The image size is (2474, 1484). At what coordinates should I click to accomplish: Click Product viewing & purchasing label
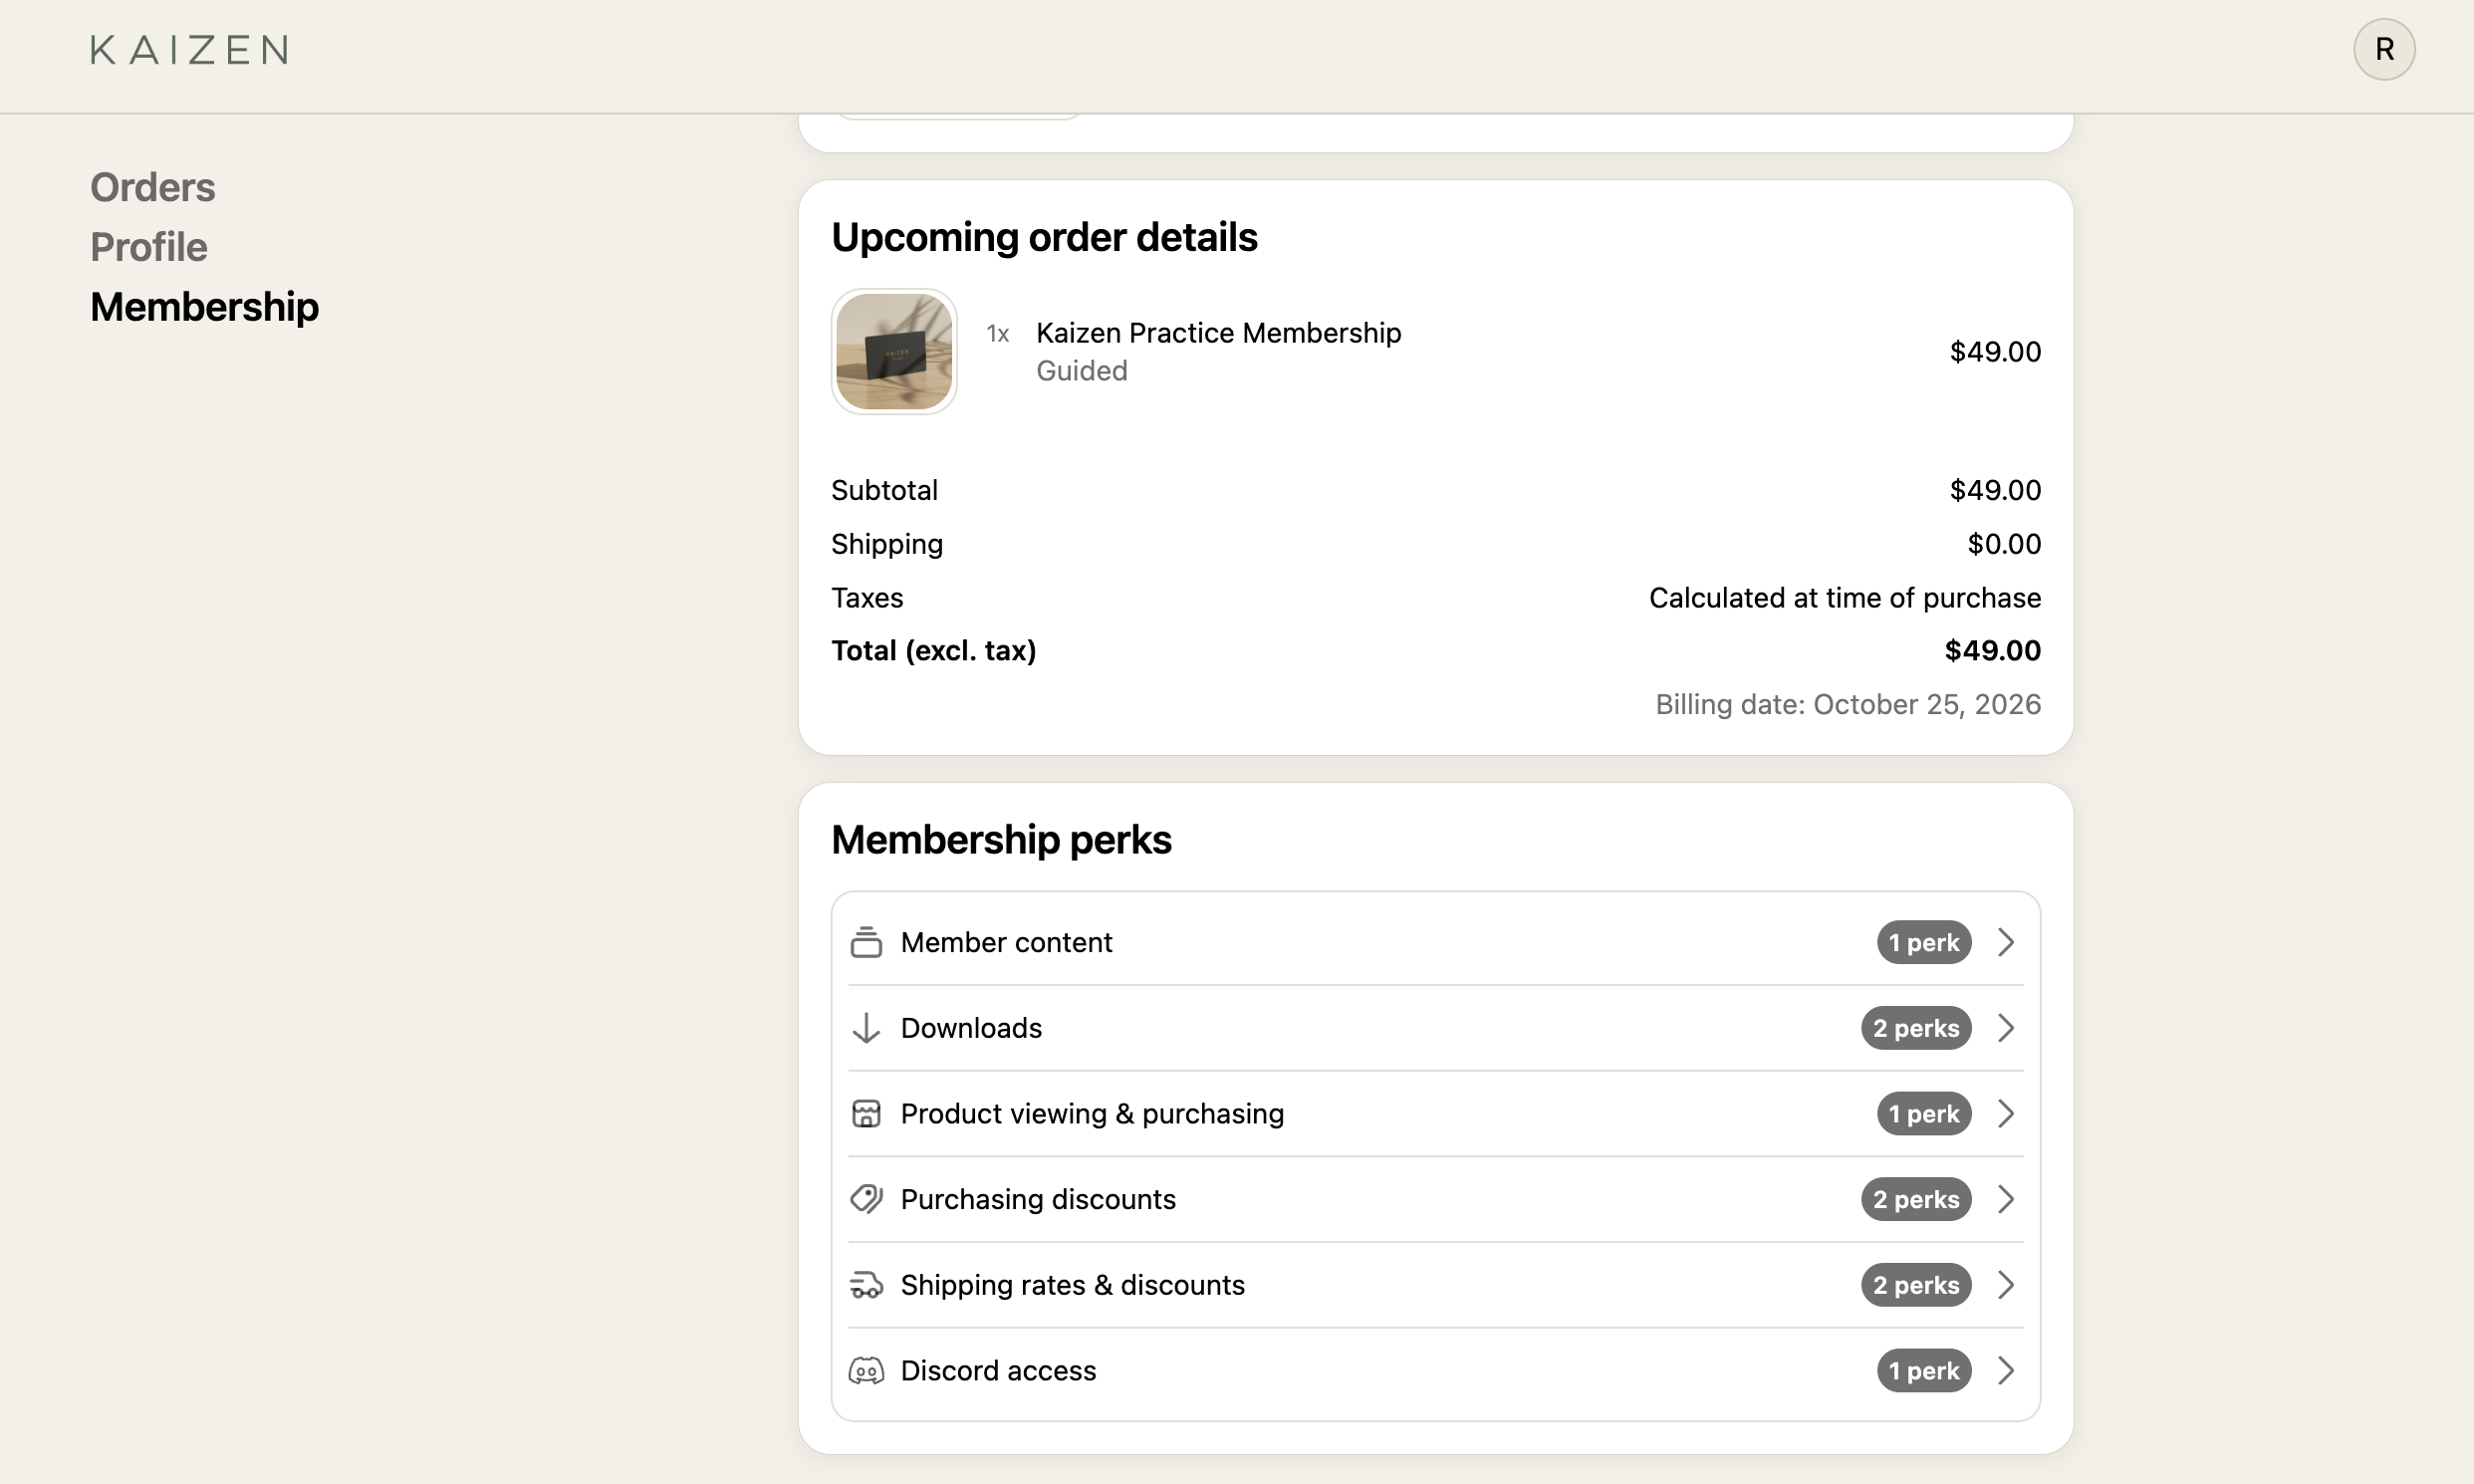click(x=1092, y=1113)
